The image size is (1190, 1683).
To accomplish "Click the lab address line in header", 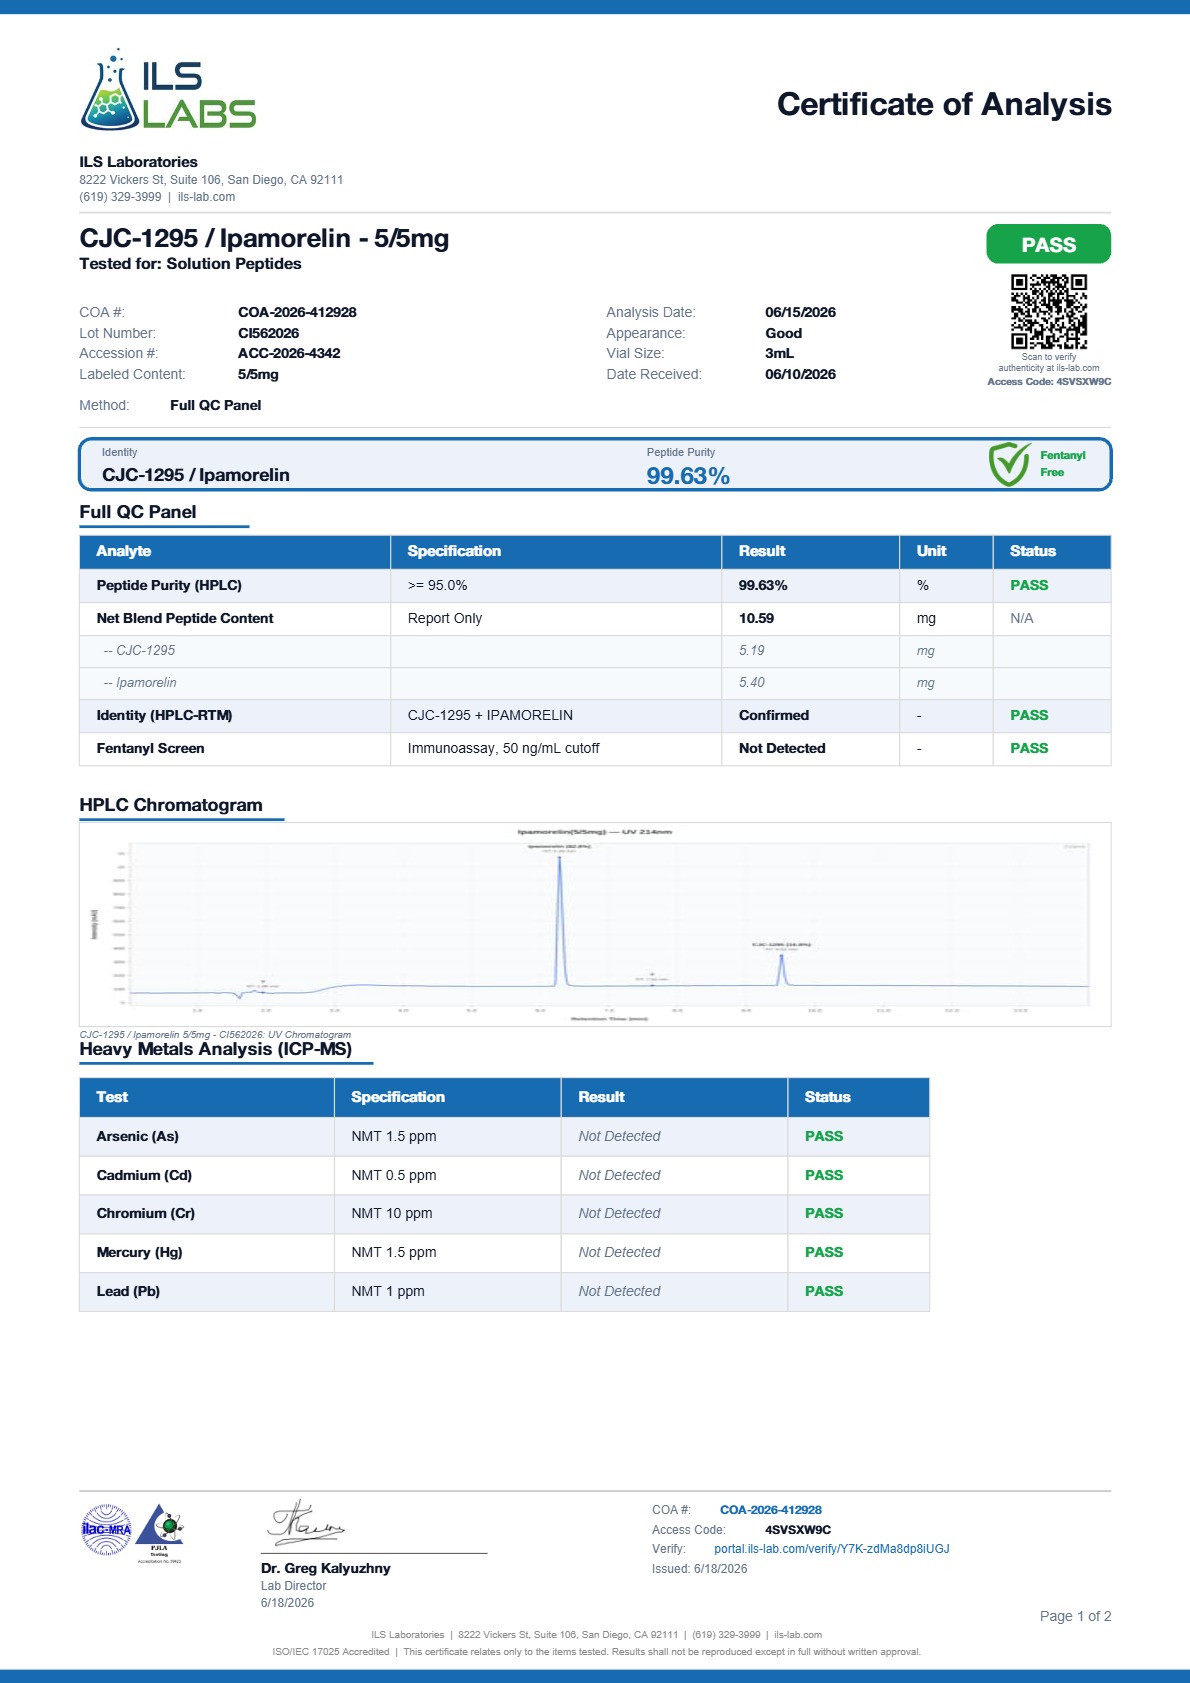I will (x=211, y=180).
